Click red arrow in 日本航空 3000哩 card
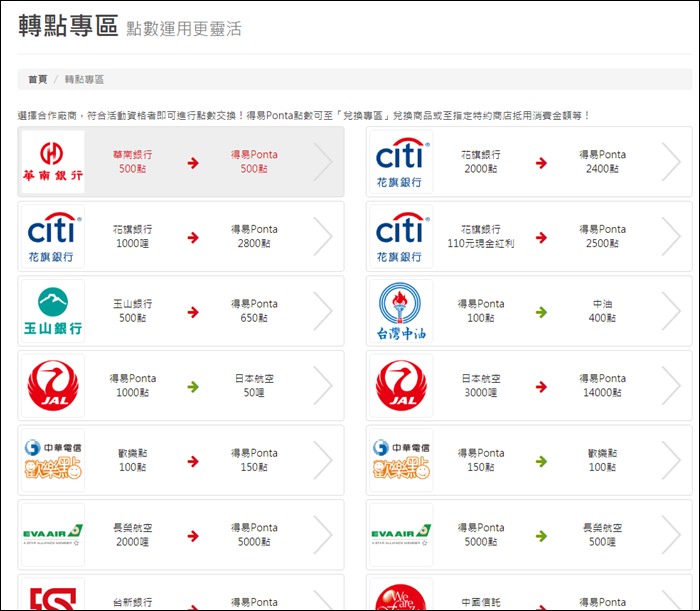700x611 pixels. (541, 387)
